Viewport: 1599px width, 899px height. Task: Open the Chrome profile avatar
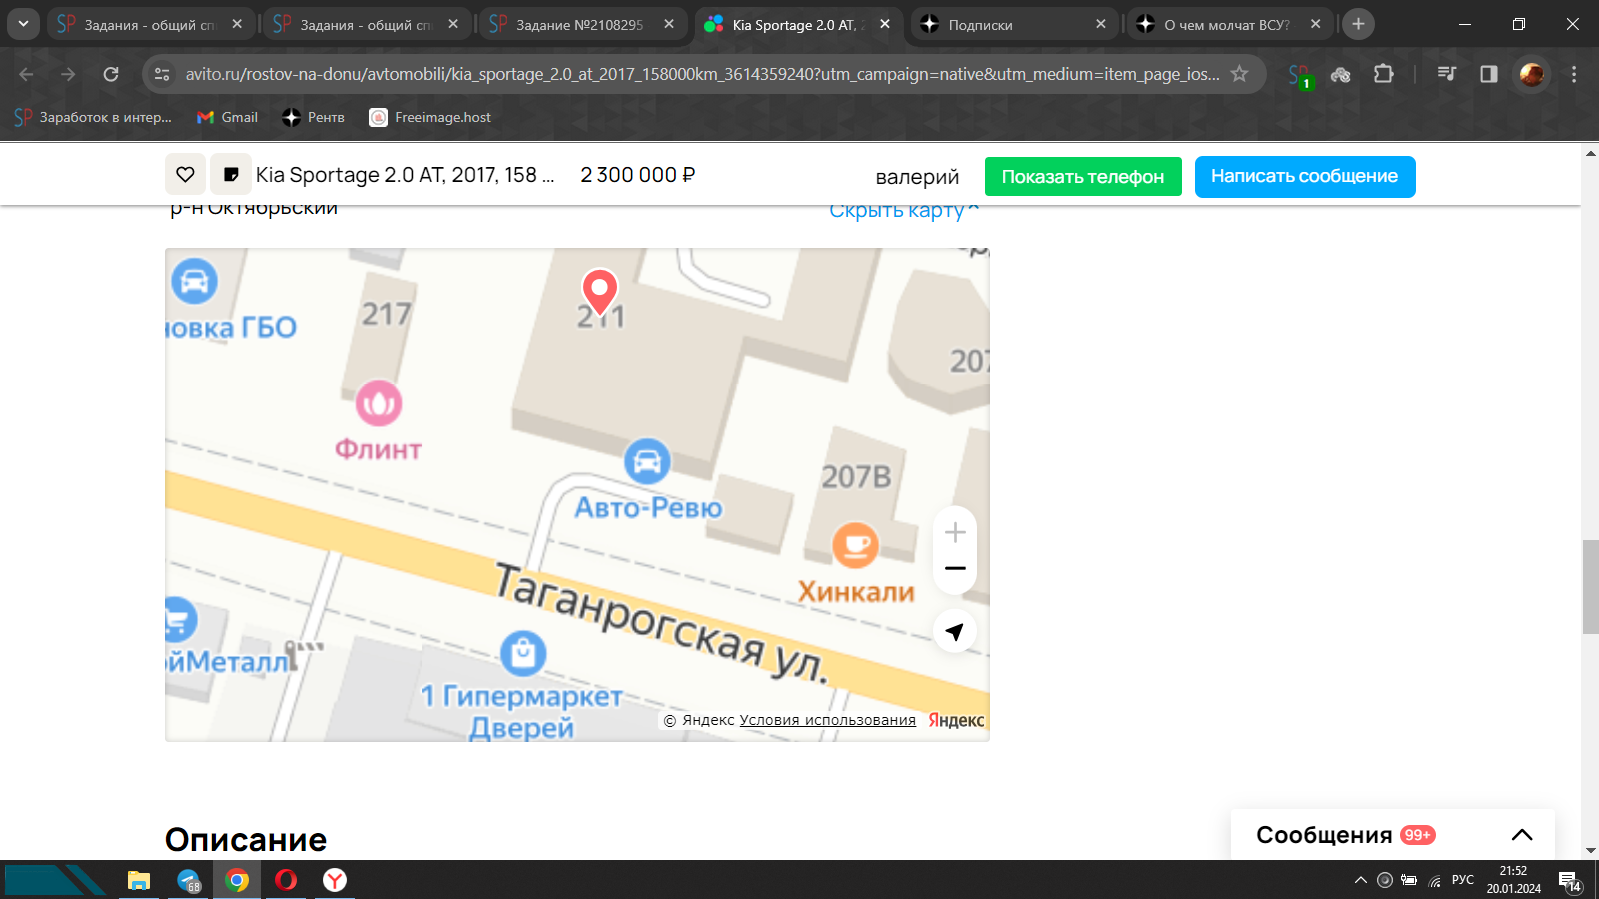pos(1531,74)
